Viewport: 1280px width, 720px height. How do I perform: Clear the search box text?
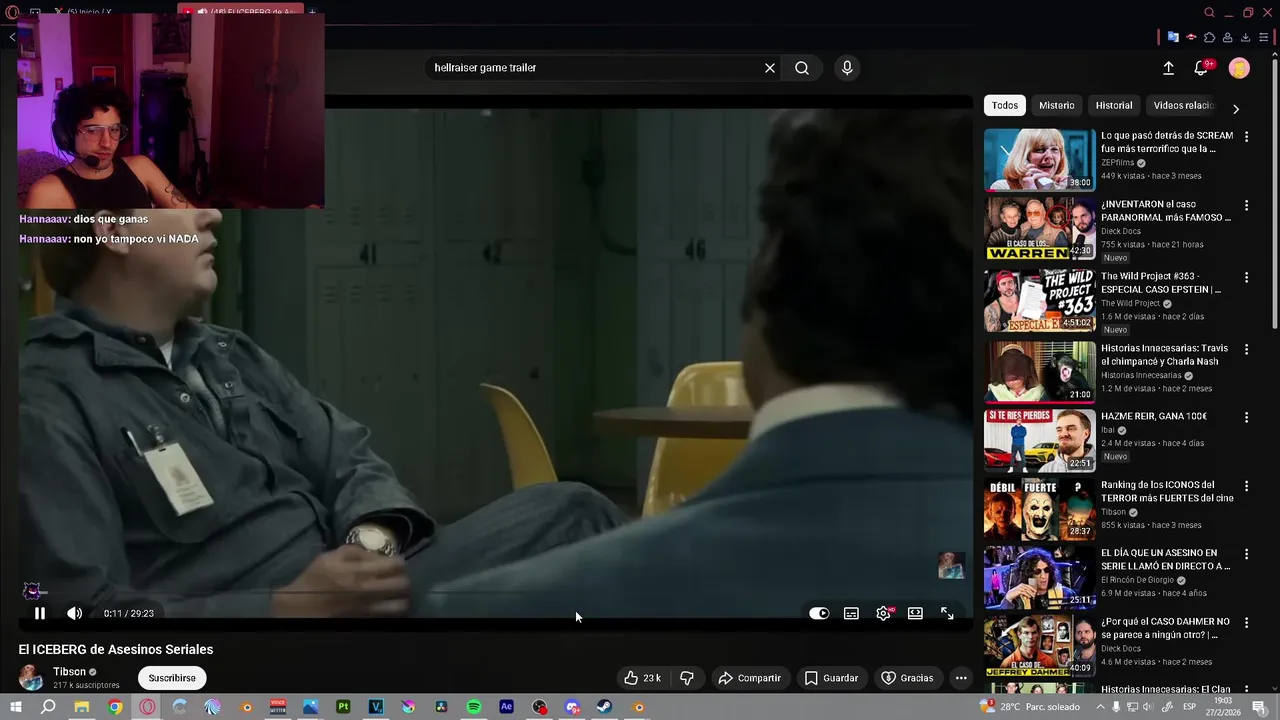pyautogui.click(x=770, y=68)
